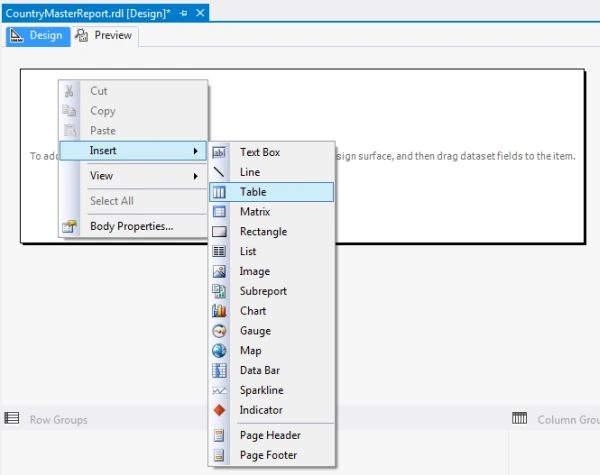The height and width of the screenshot is (475, 600).
Task: Click the Copy pages icon
Action: point(69,111)
